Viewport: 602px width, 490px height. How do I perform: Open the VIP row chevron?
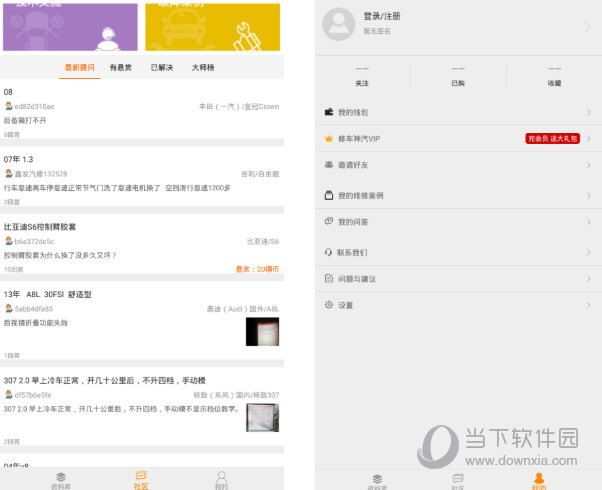click(x=589, y=139)
